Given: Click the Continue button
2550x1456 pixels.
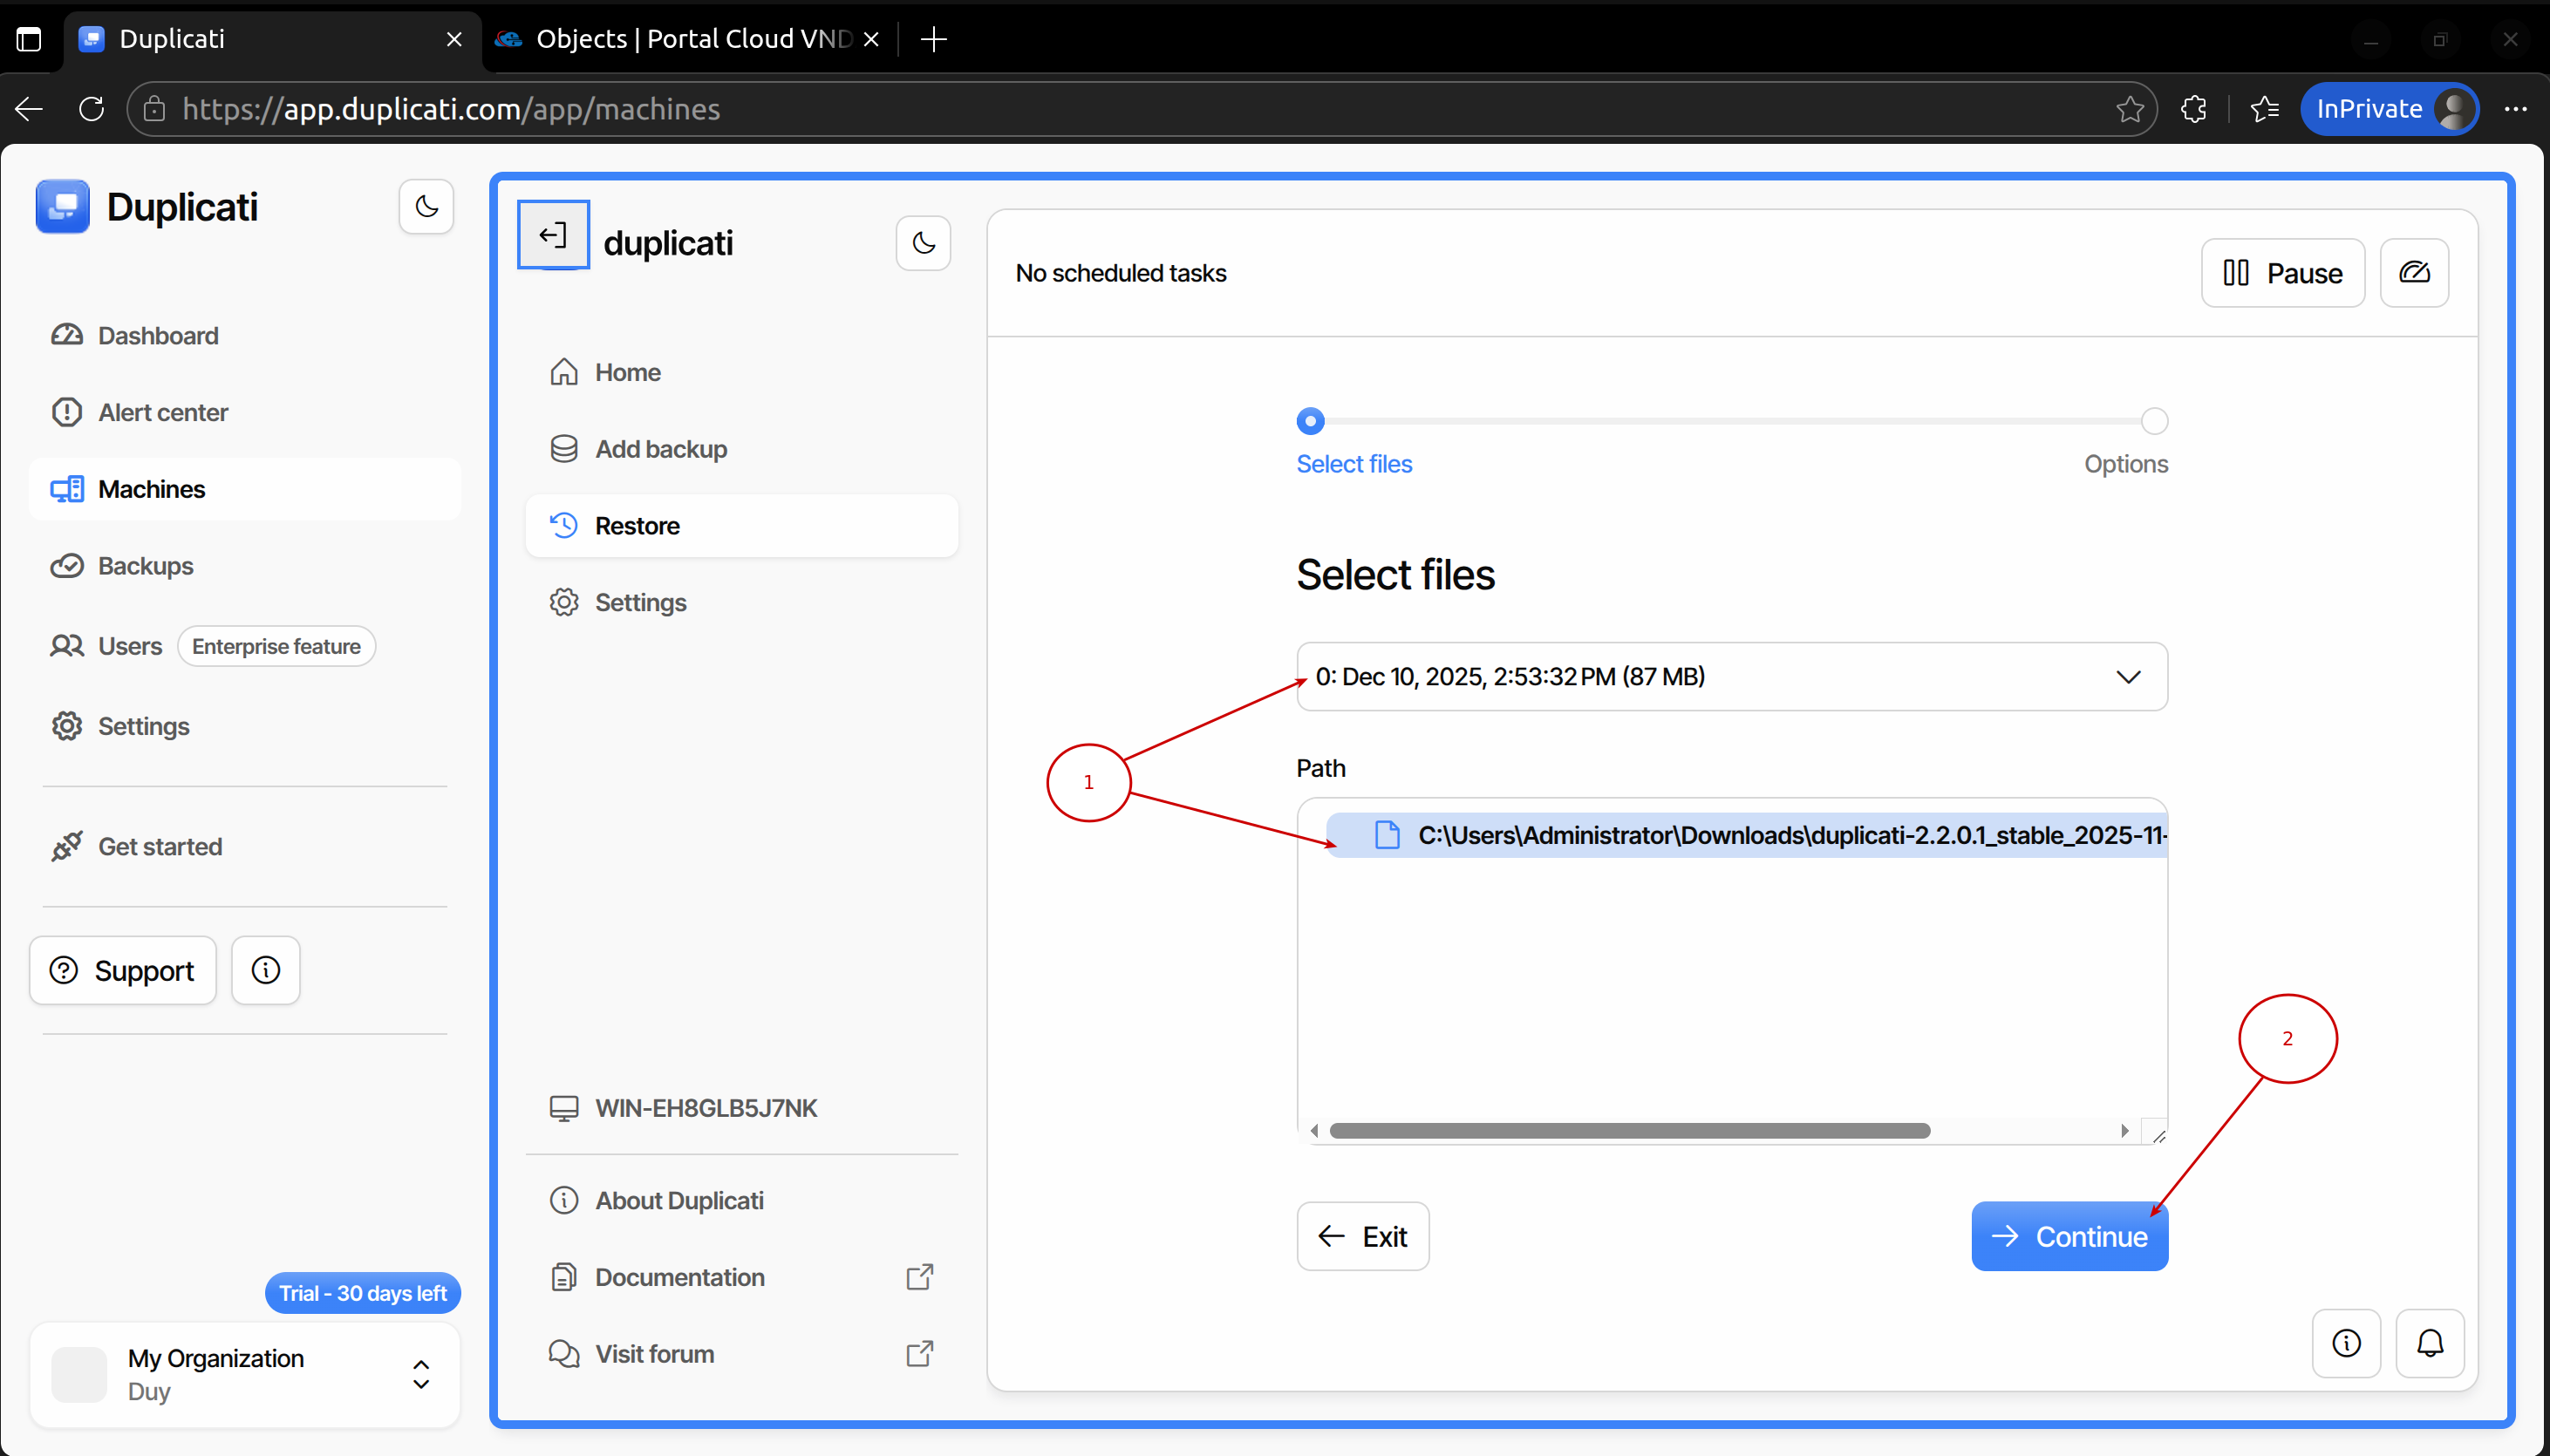Looking at the screenshot, I should point(2068,1236).
